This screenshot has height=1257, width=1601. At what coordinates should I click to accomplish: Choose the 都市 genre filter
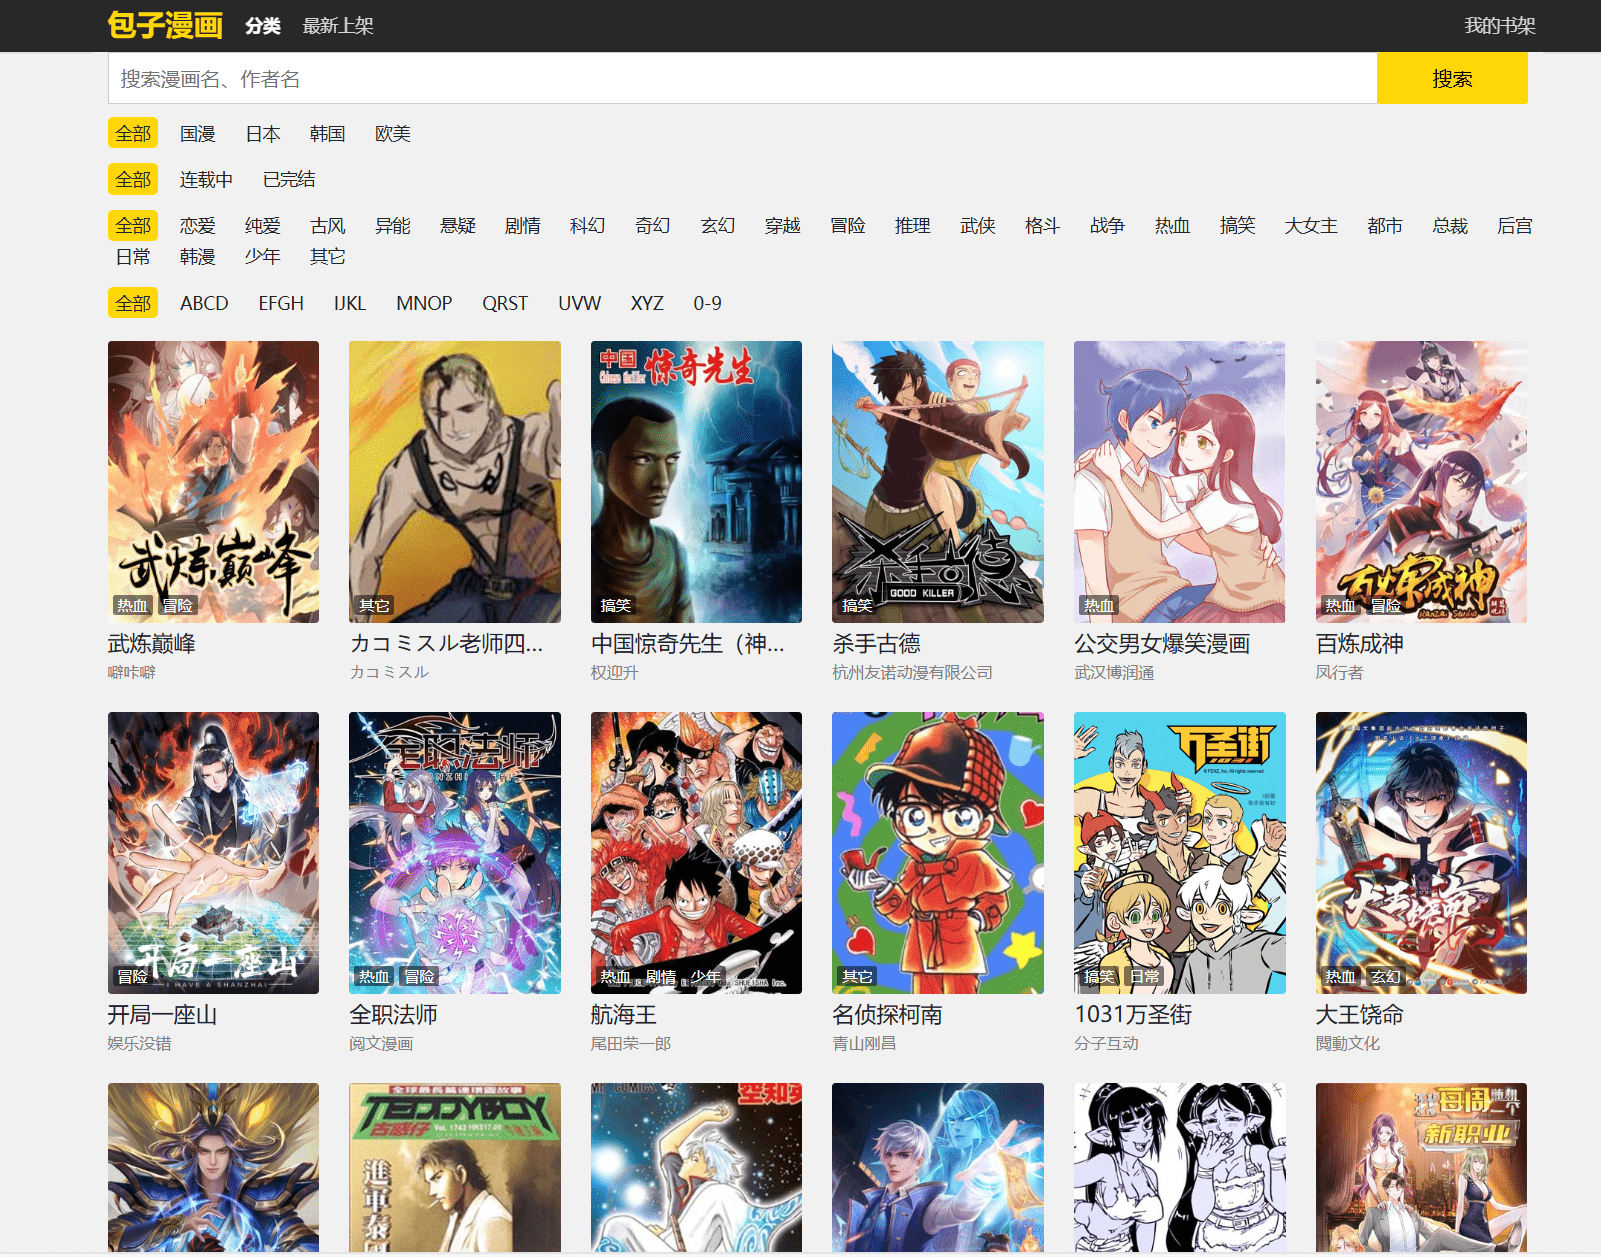click(x=1385, y=226)
